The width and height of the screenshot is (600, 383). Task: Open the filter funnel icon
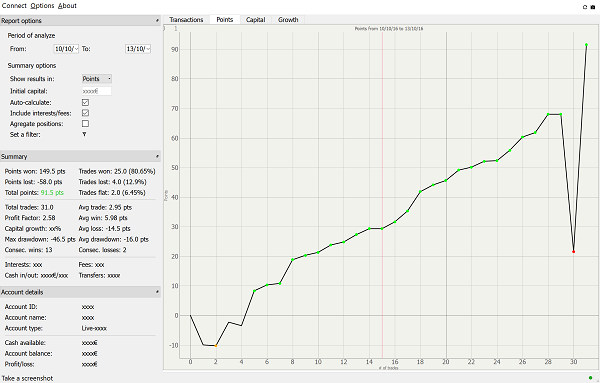pyautogui.click(x=84, y=134)
